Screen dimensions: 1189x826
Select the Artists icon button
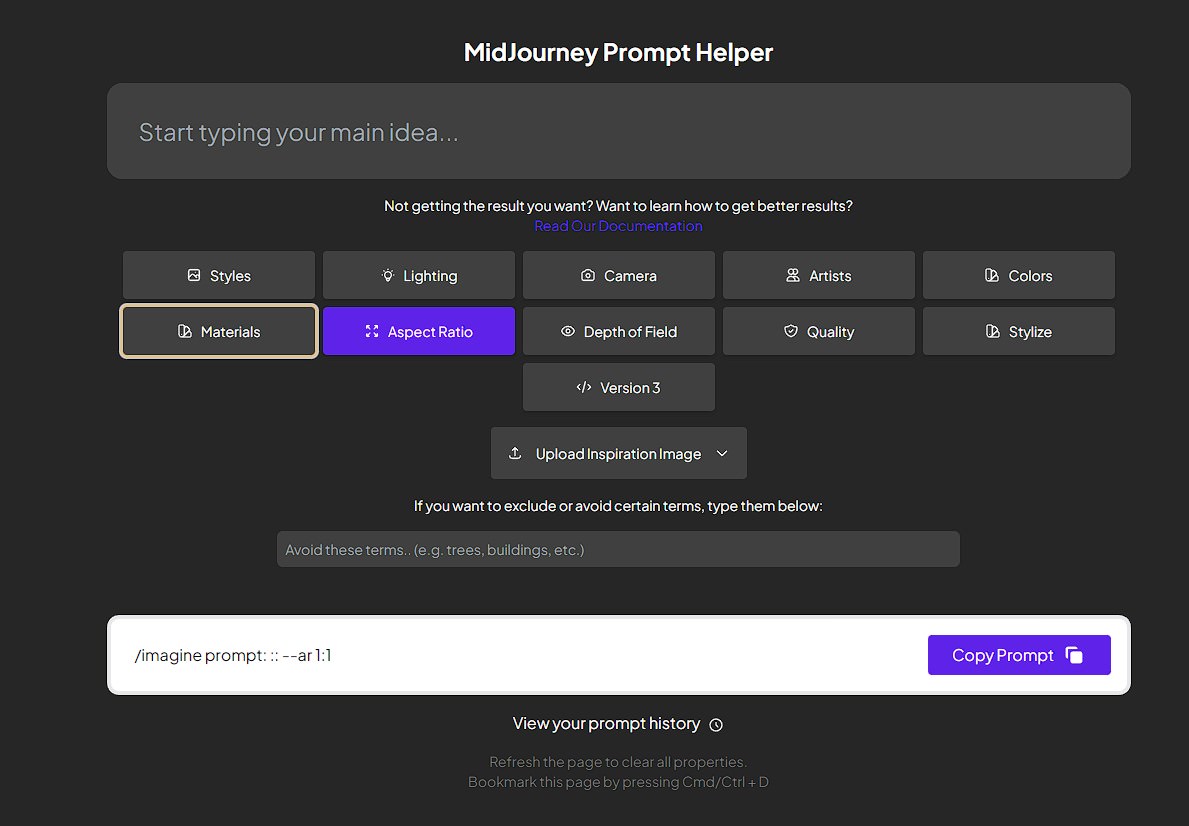[791, 275]
